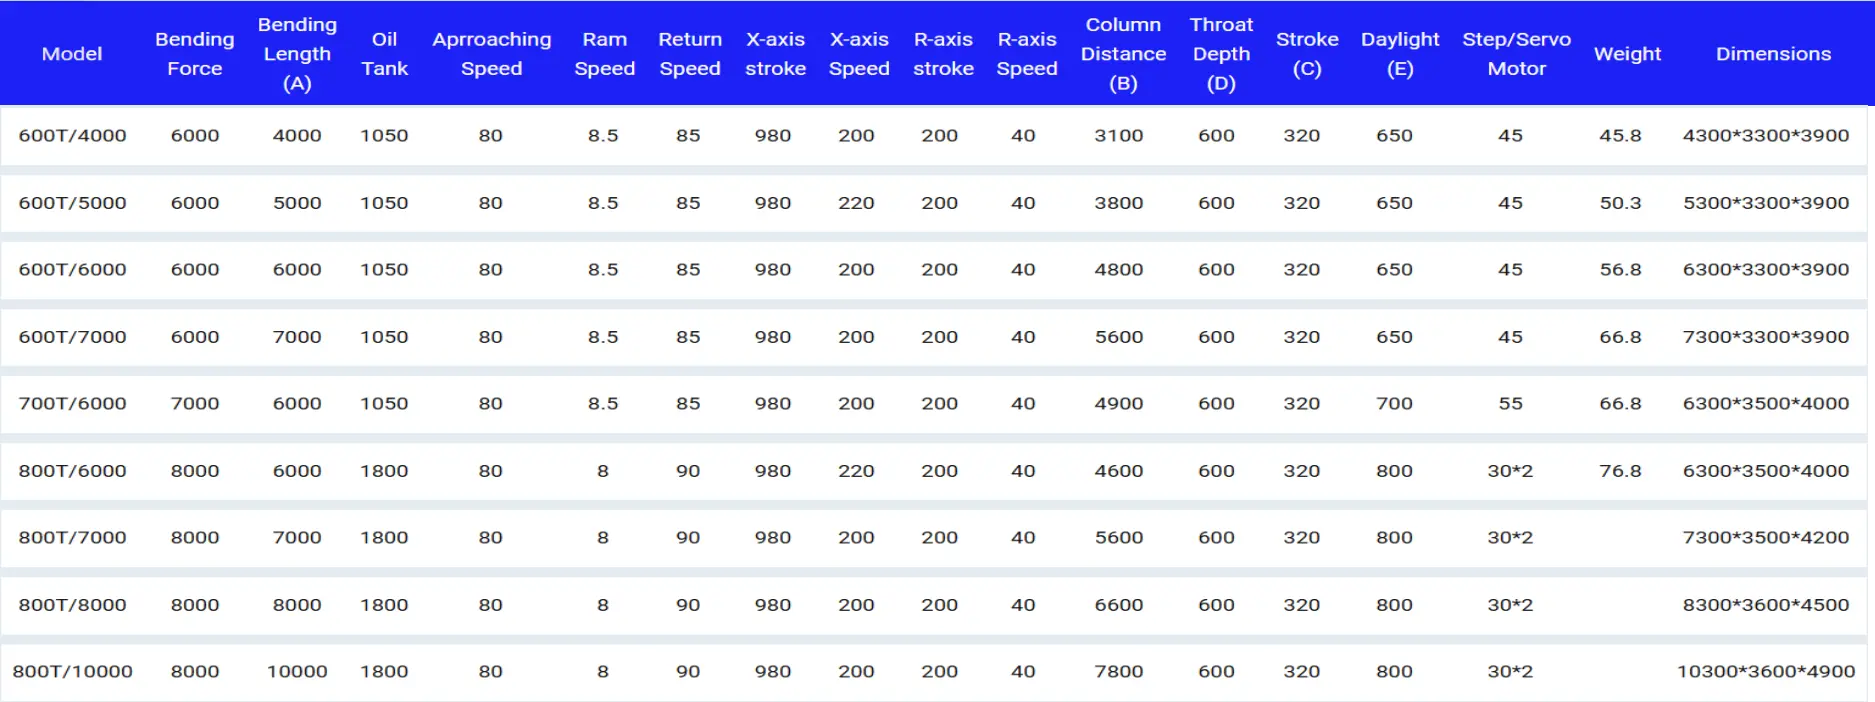This screenshot has height=702, width=1875.
Task: Select the 600T/7000 model cell
Action: 73,337
